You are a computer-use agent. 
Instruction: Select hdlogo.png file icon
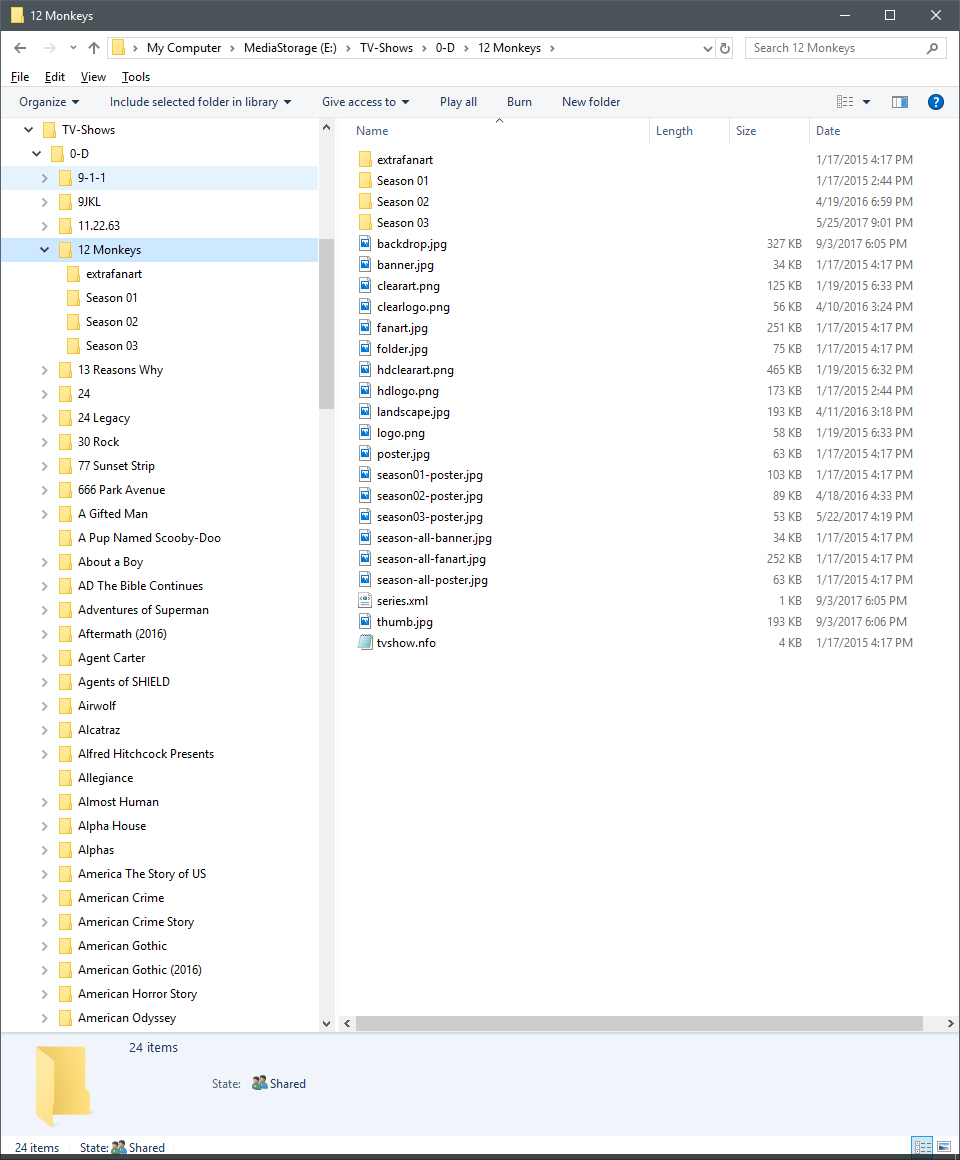pos(365,391)
